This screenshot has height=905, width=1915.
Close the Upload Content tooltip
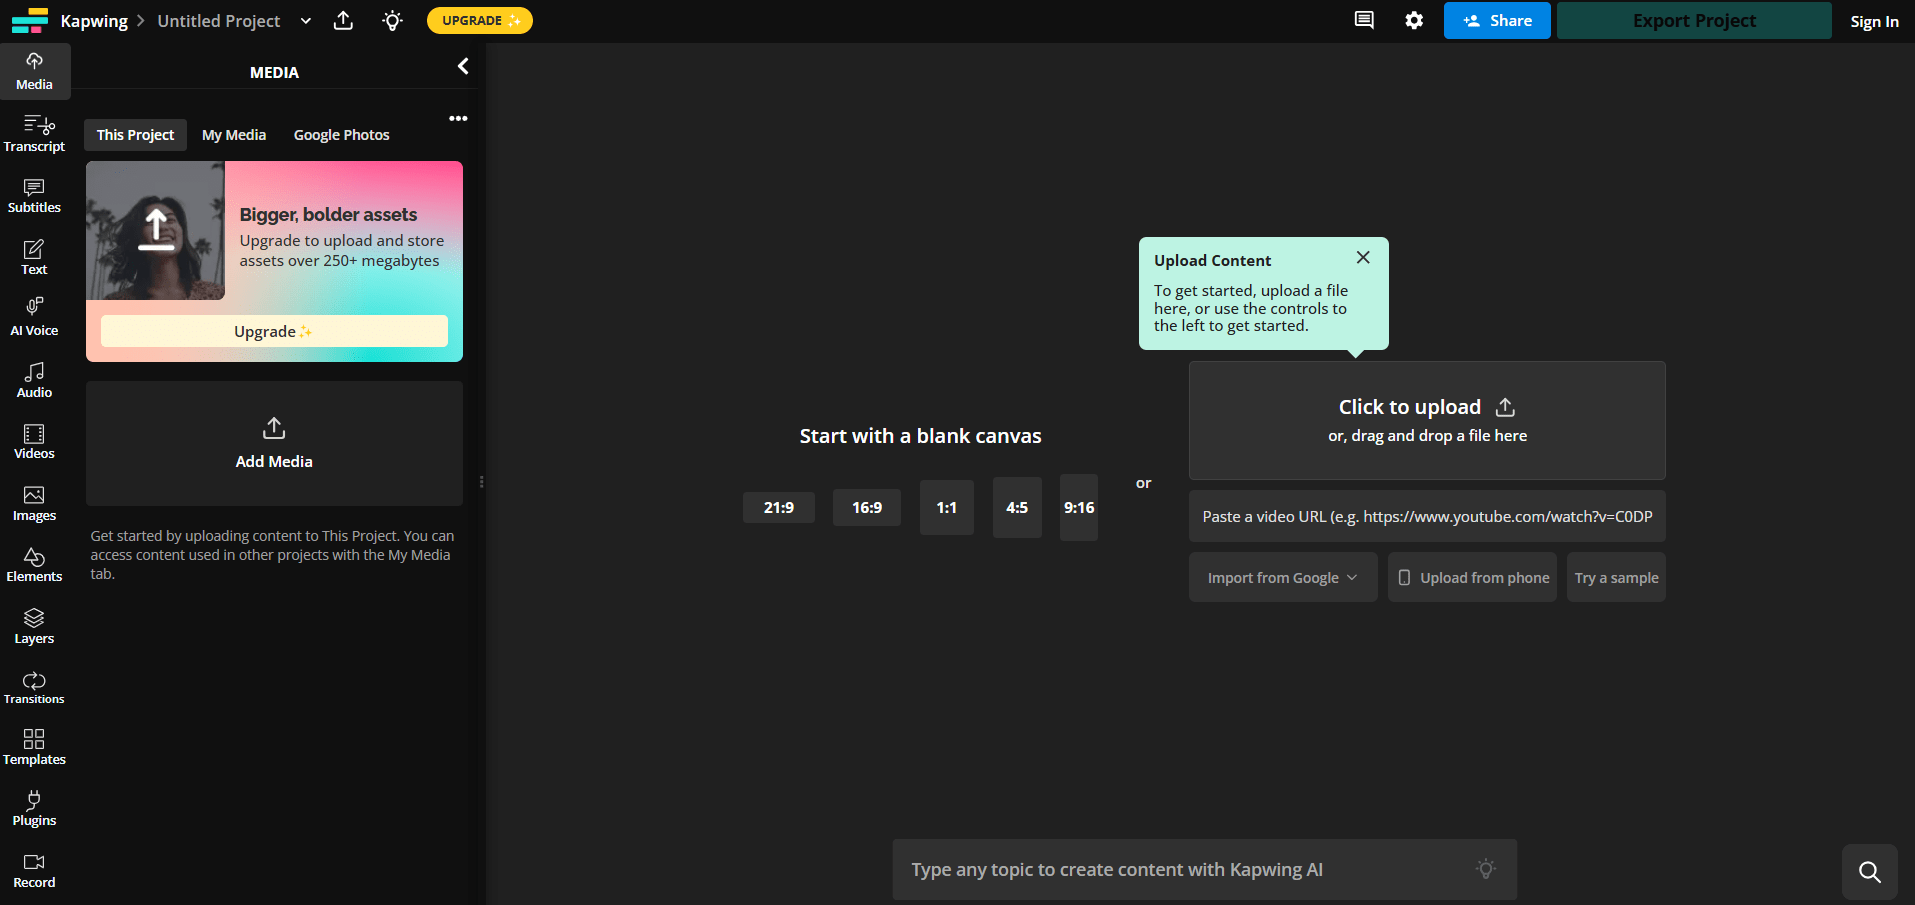coord(1363,257)
